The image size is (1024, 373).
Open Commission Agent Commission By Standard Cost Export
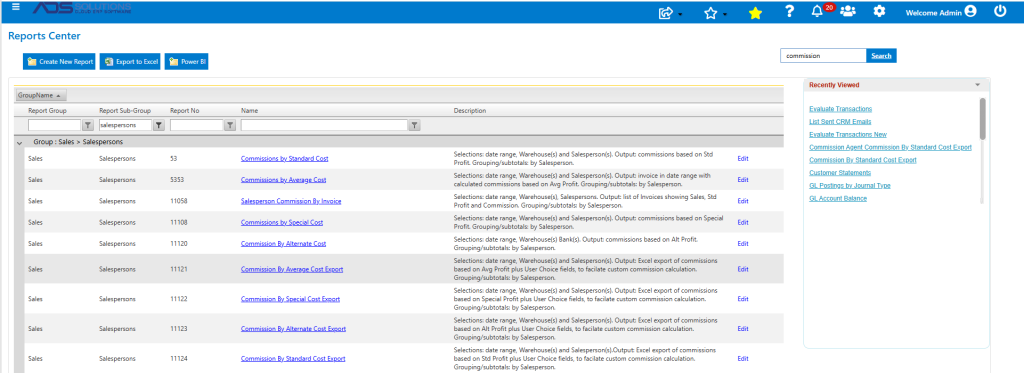890,147
